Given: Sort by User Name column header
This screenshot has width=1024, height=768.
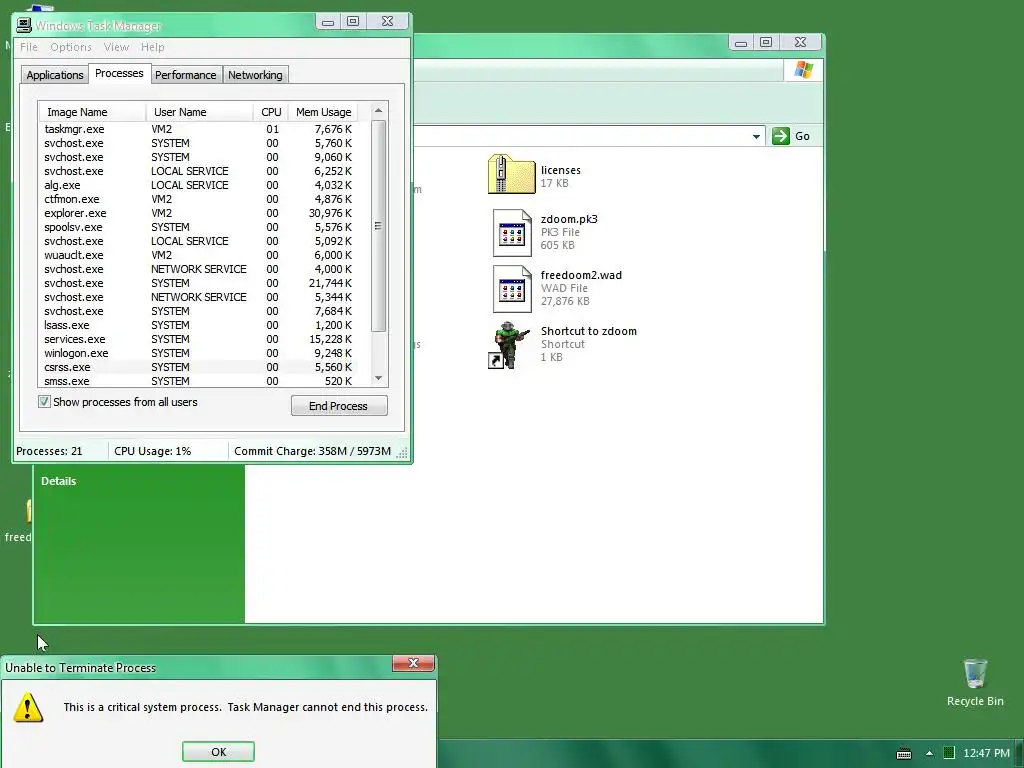Looking at the screenshot, I should click(200, 112).
